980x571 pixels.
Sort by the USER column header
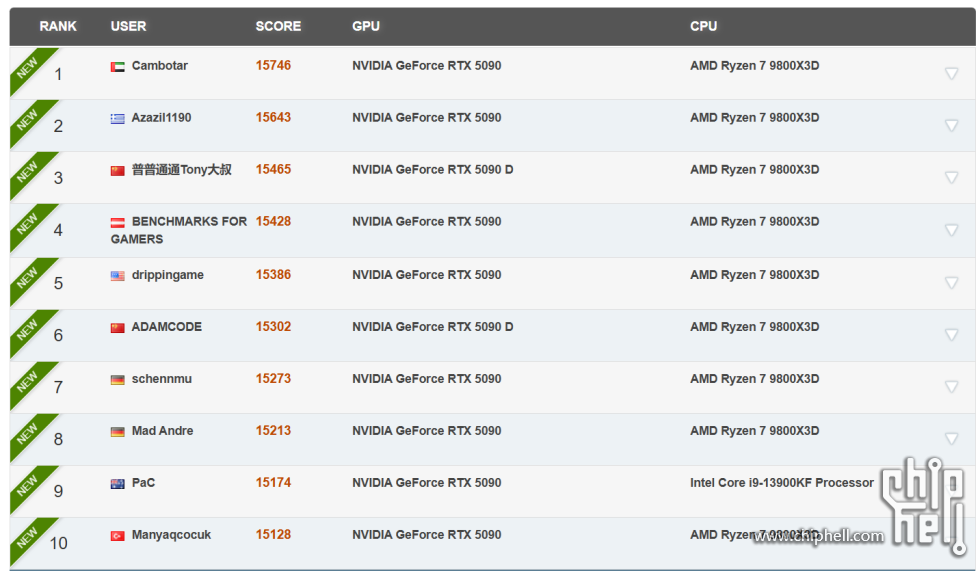click(x=128, y=26)
